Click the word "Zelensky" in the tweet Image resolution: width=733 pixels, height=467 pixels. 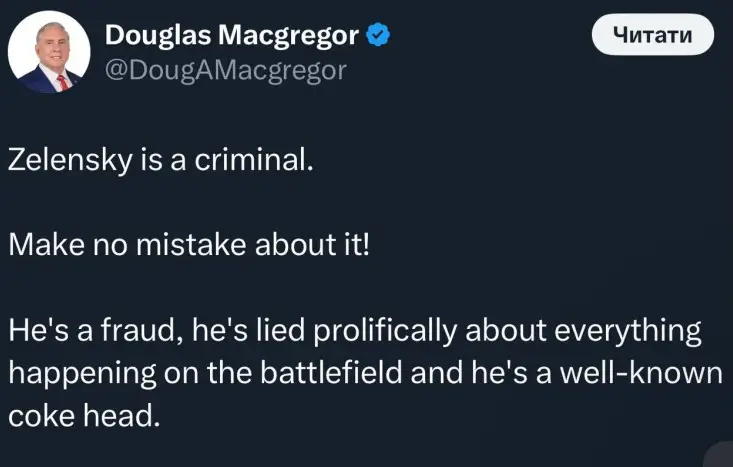point(64,162)
